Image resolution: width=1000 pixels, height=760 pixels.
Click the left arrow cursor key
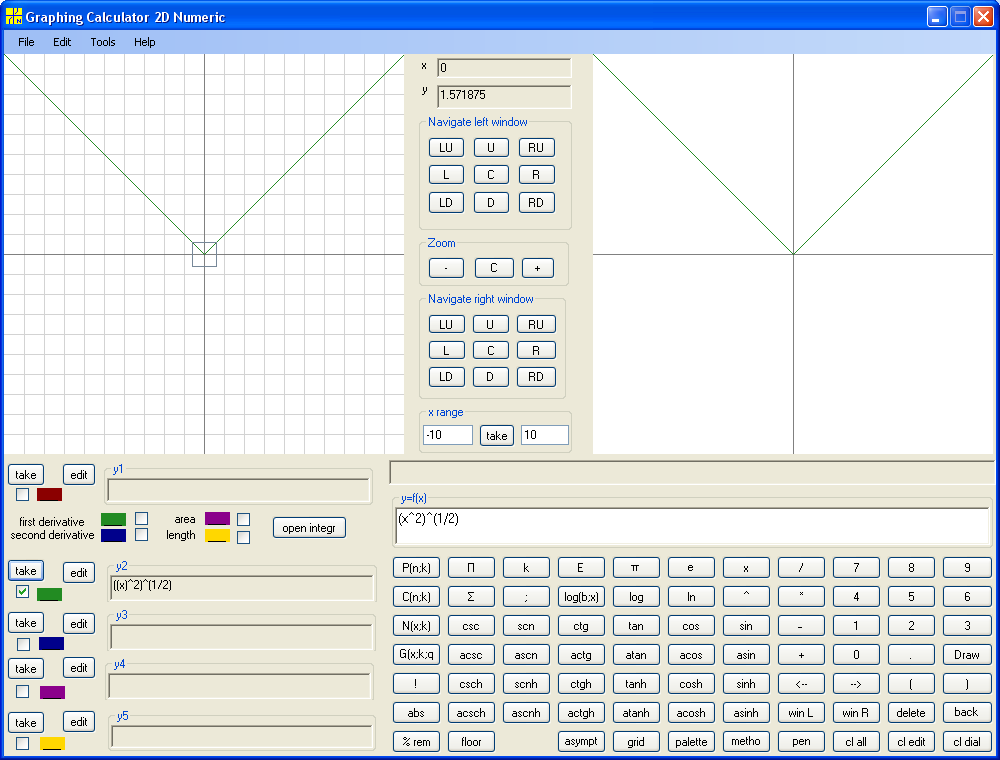coord(801,683)
